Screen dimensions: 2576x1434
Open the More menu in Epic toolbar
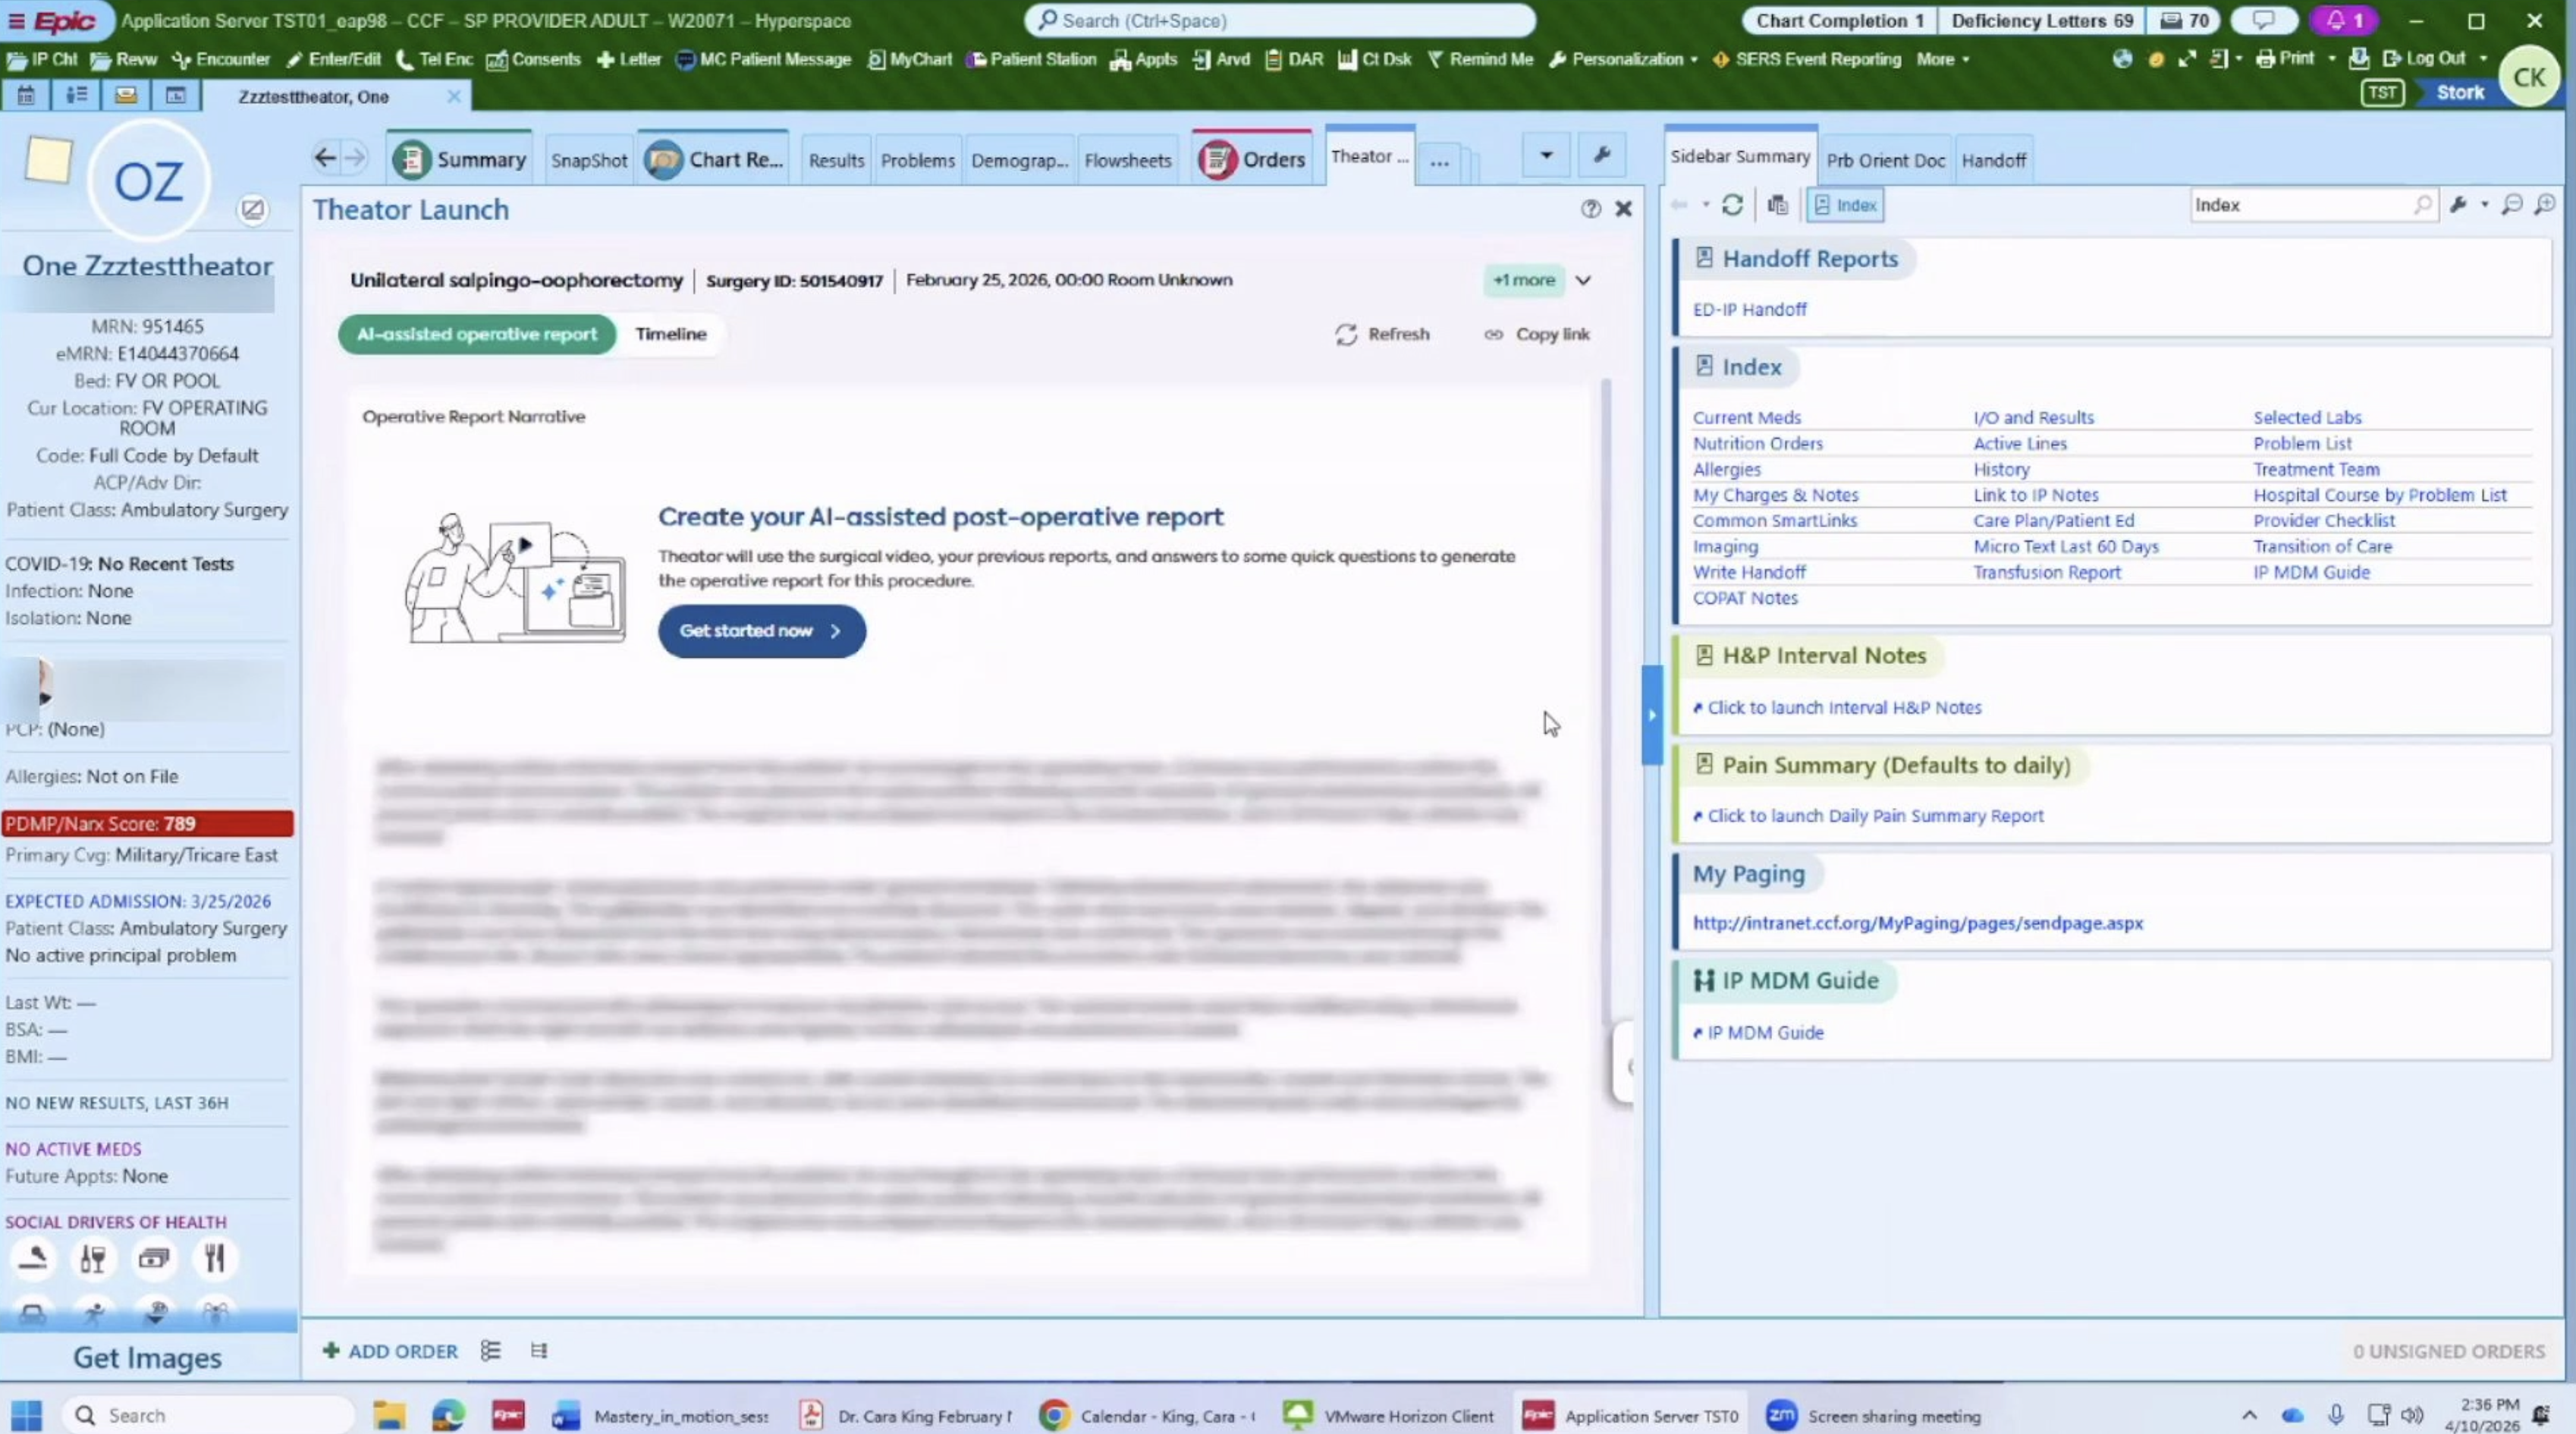pyautogui.click(x=1942, y=59)
